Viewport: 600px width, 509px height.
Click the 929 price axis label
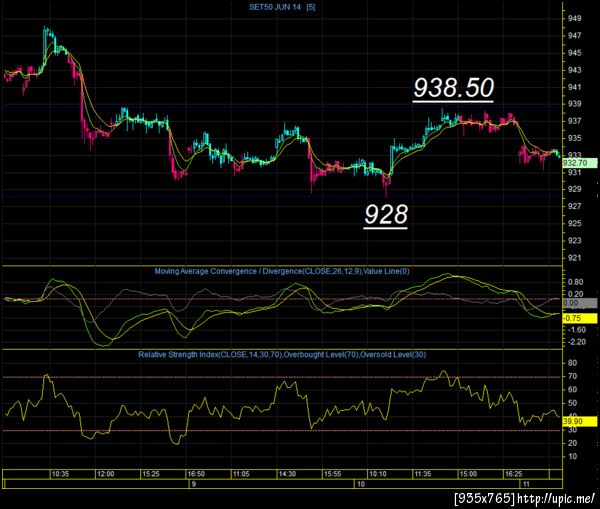coord(574,189)
